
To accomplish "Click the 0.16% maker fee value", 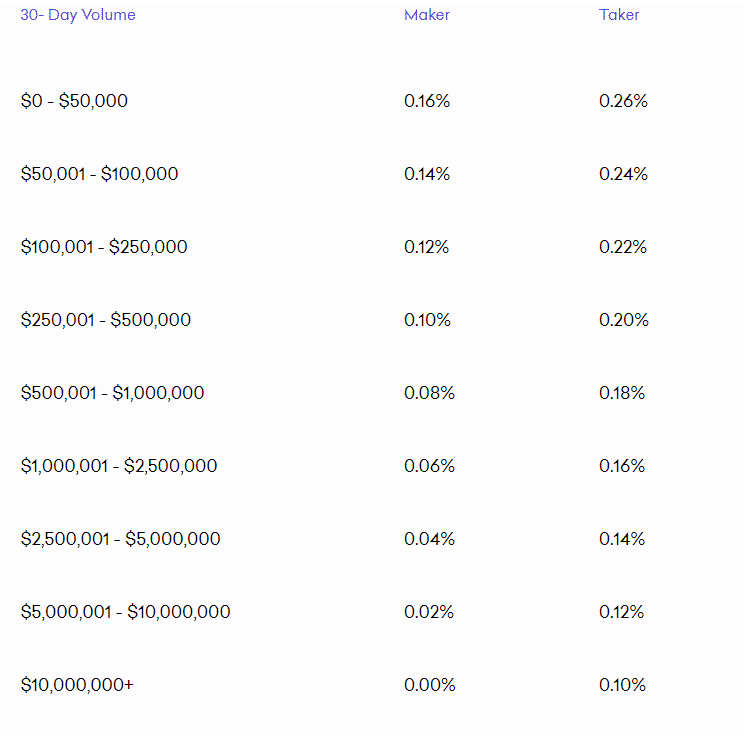I will coord(427,101).
